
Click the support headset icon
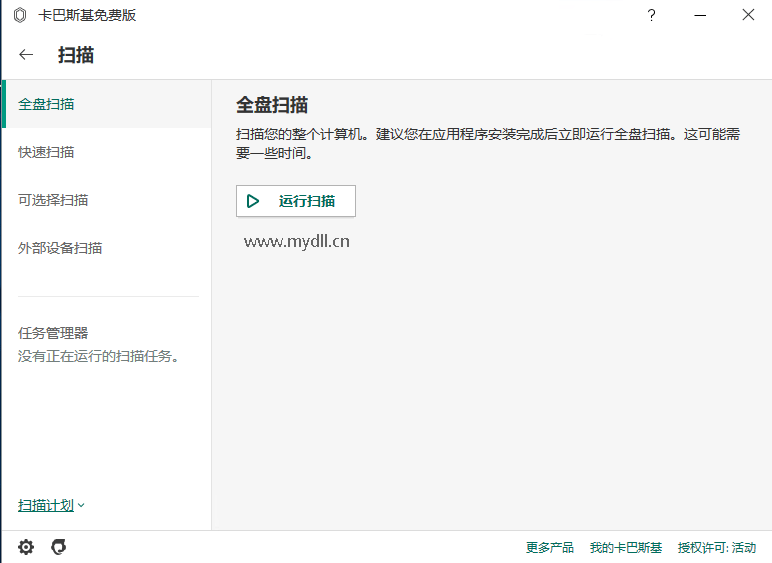click(x=59, y=547)
